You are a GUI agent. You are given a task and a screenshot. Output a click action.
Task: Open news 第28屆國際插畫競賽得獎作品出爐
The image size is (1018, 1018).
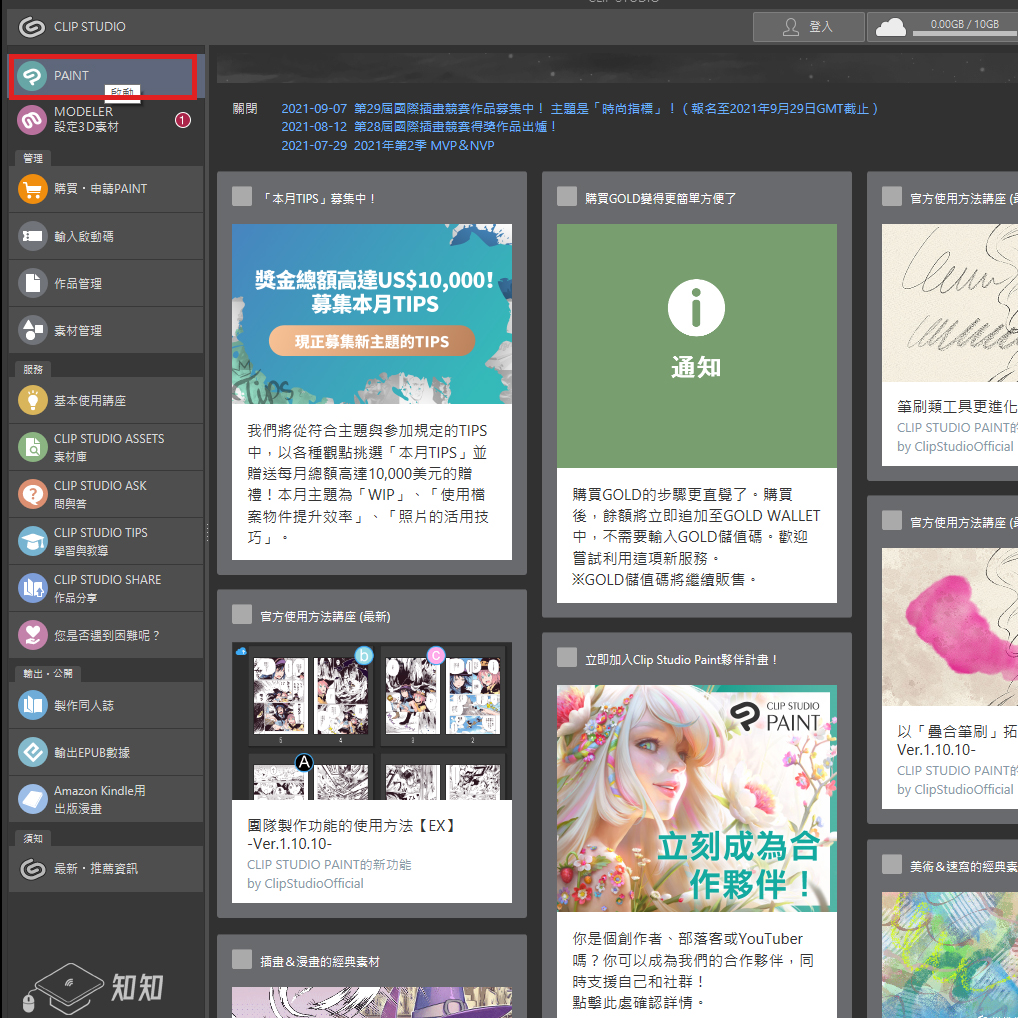419,127
